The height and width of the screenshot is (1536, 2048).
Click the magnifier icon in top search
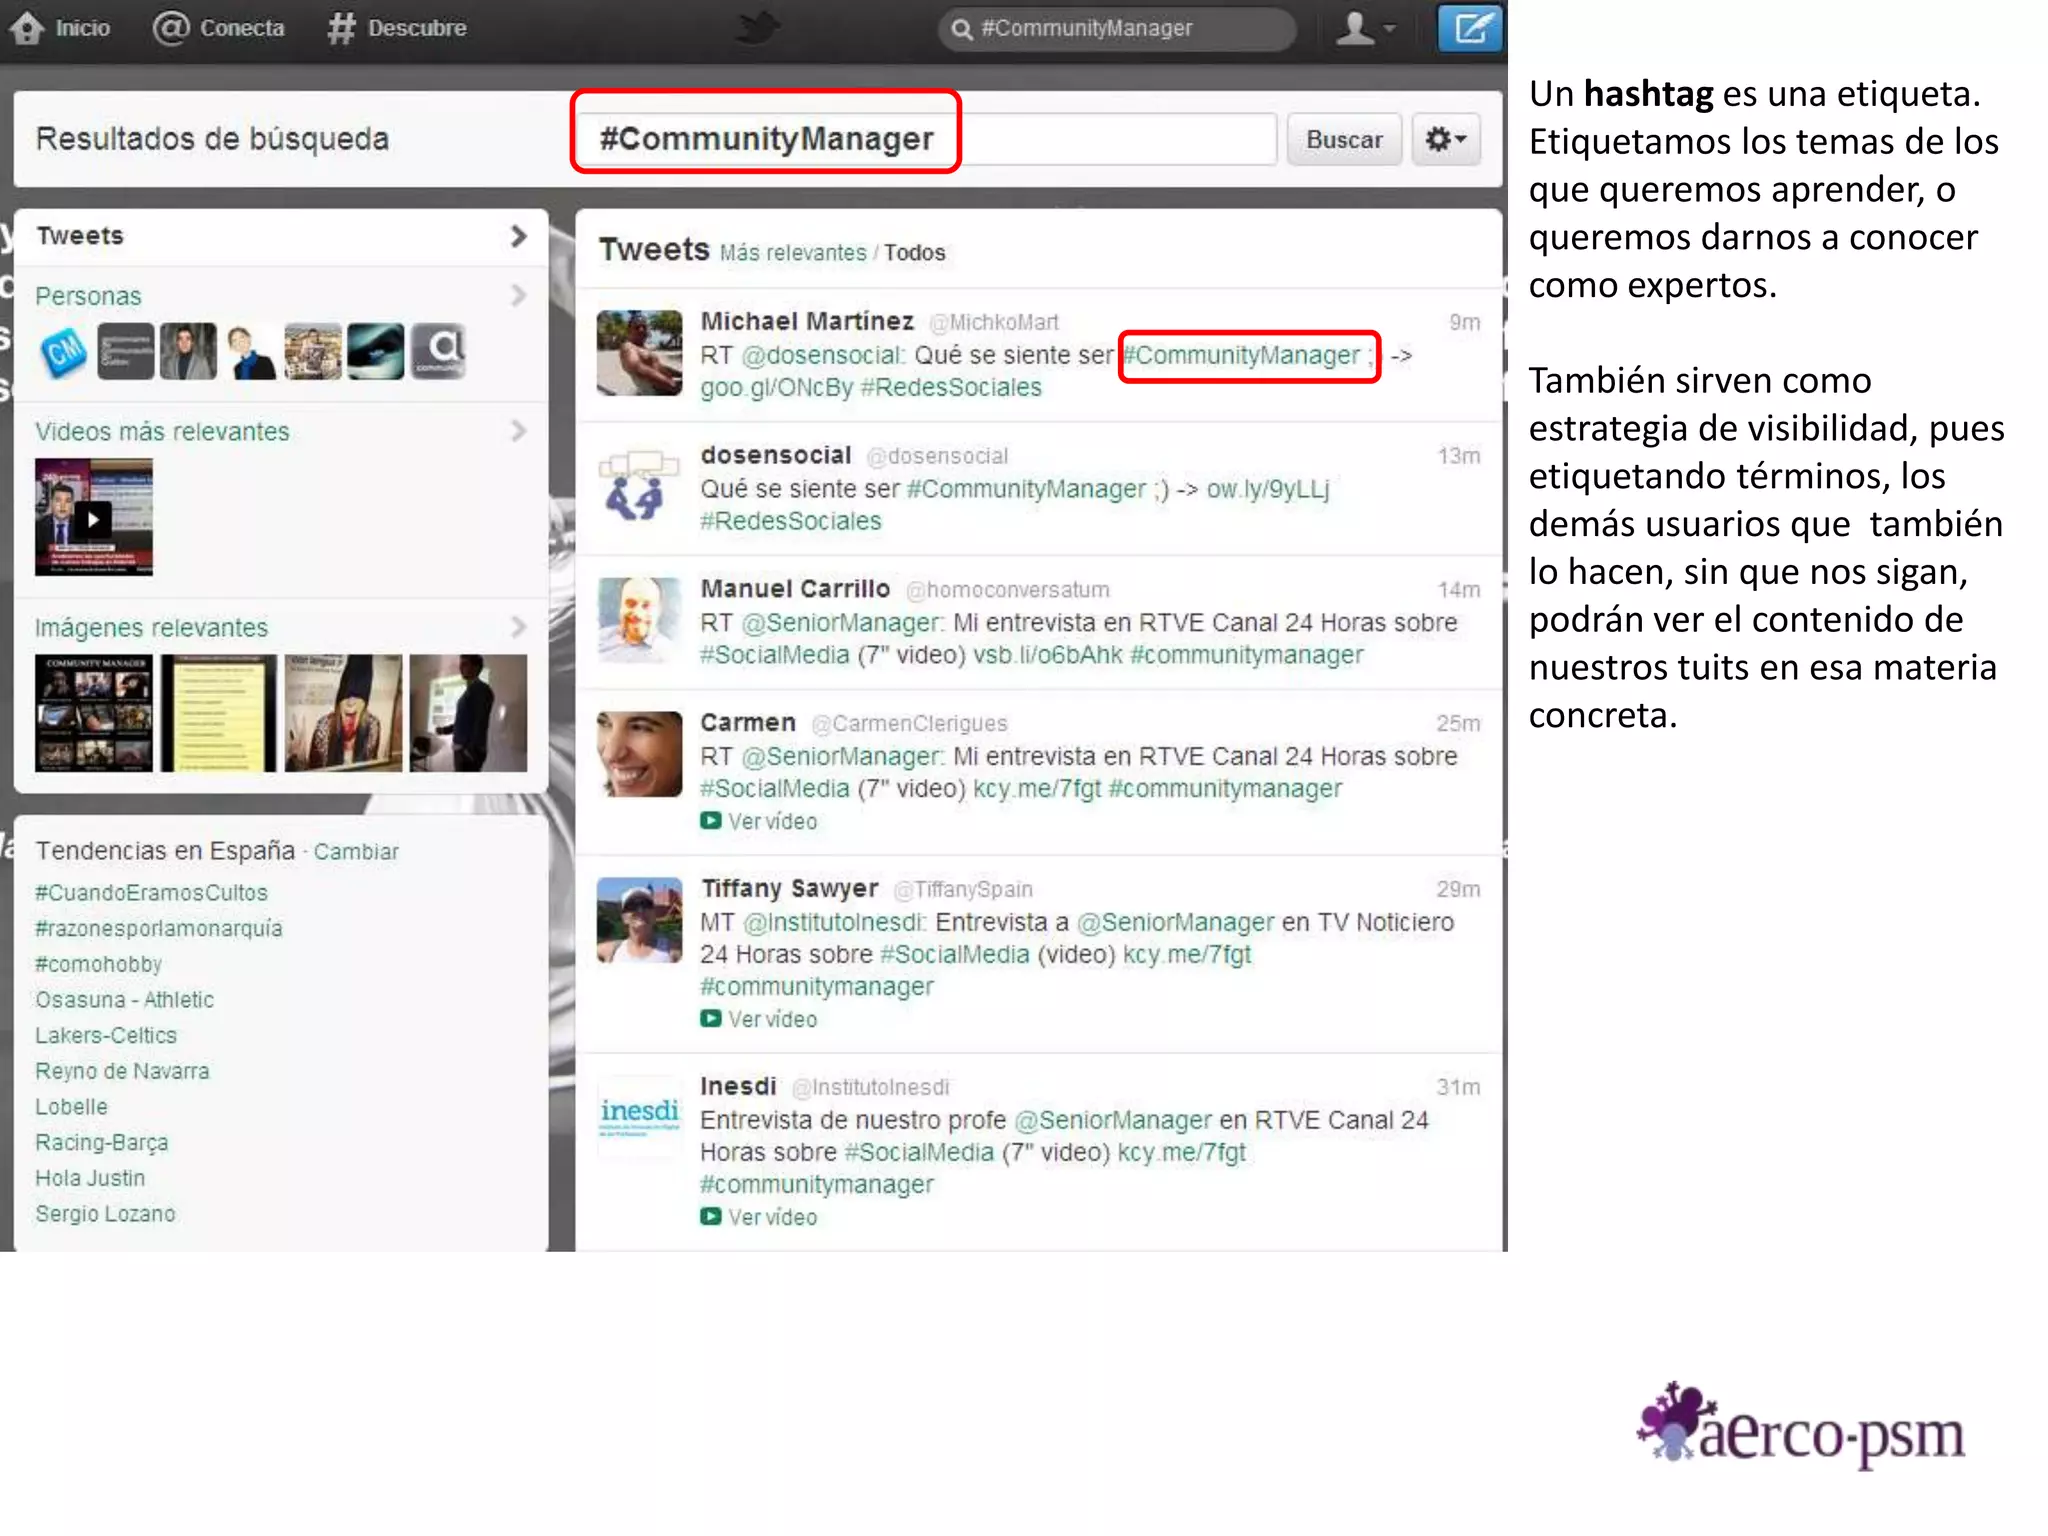961,29
